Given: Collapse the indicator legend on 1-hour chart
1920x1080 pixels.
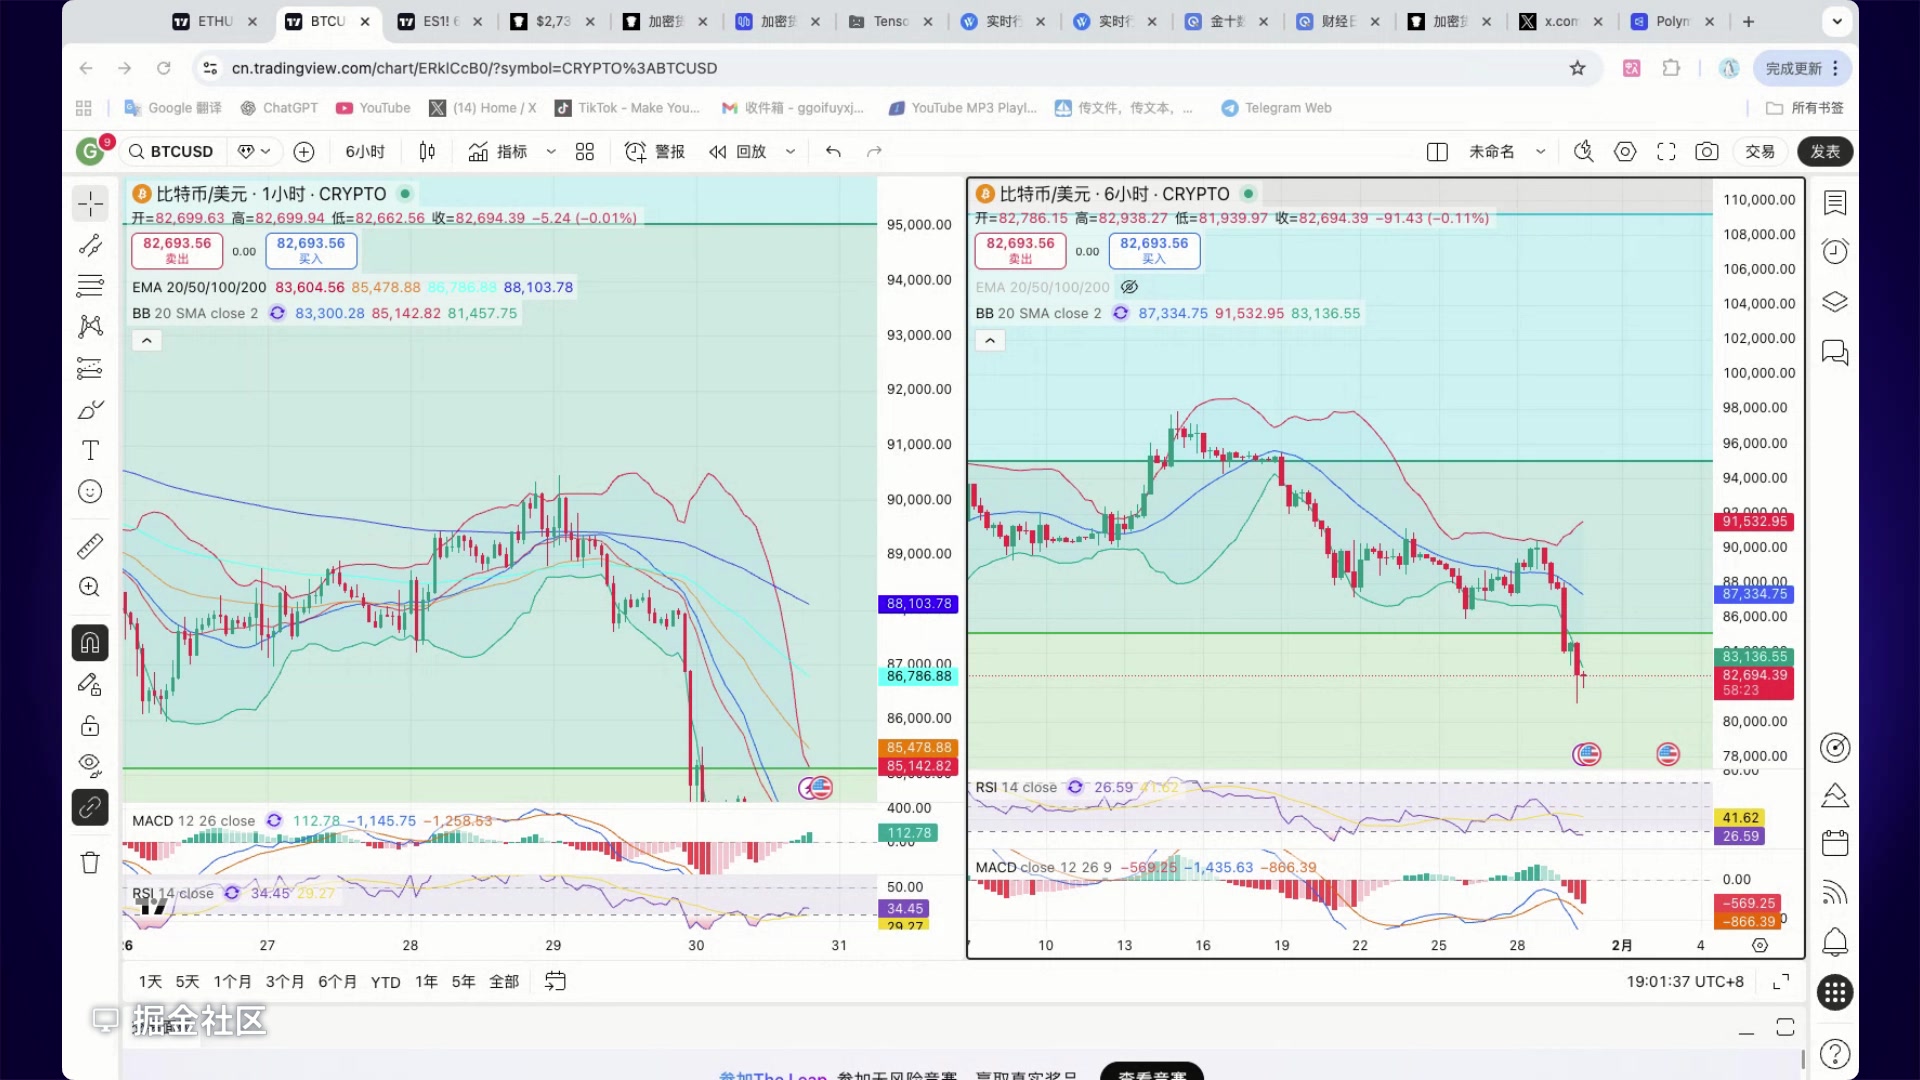Looking at the screenshot, I should click(146, 341).
